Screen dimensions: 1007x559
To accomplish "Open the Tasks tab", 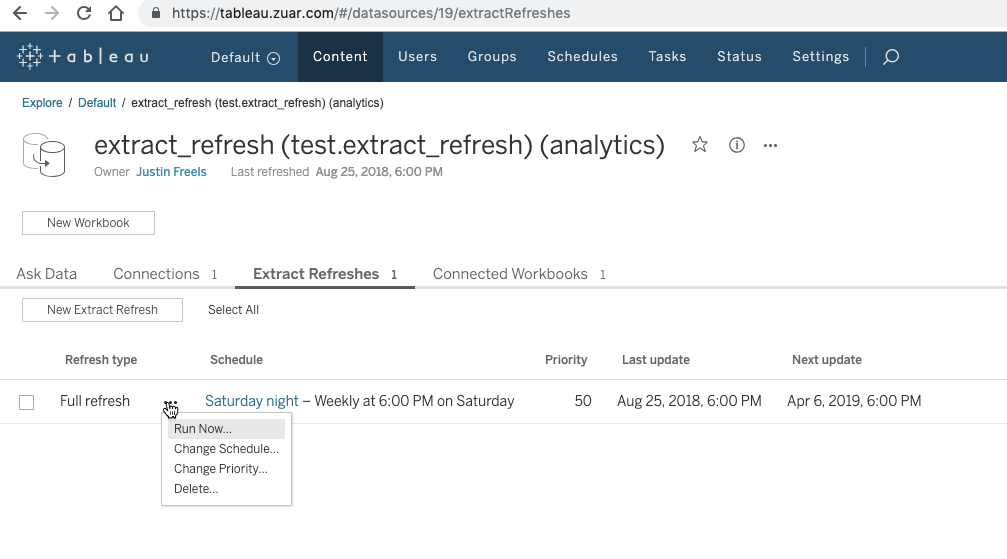I will click(x=667, y=57).
